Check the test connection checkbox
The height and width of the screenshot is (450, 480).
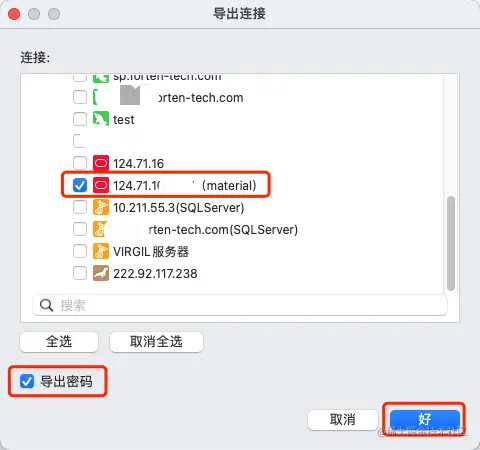tap(80, 119)
